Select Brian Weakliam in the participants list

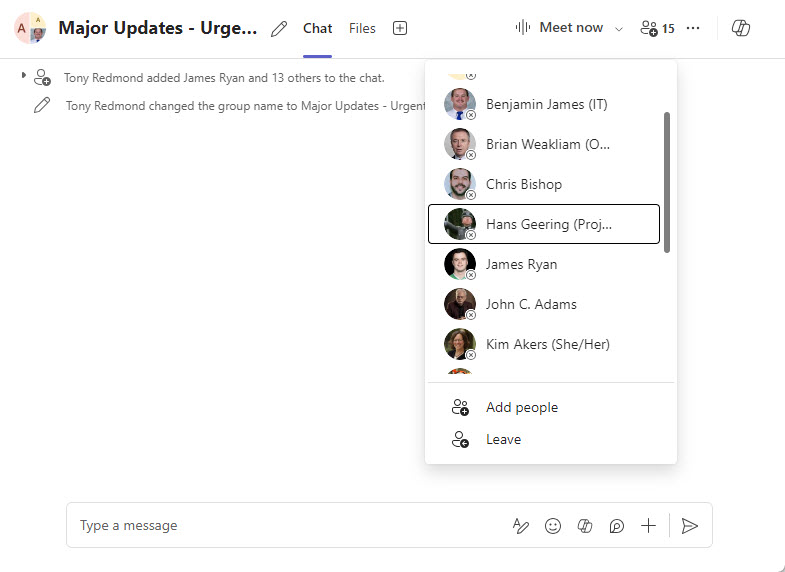point(544,144)
